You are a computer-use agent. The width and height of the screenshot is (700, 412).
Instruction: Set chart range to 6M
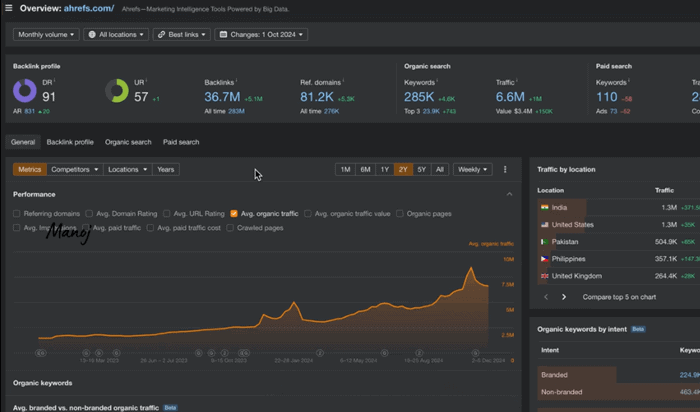click(365, 170)
